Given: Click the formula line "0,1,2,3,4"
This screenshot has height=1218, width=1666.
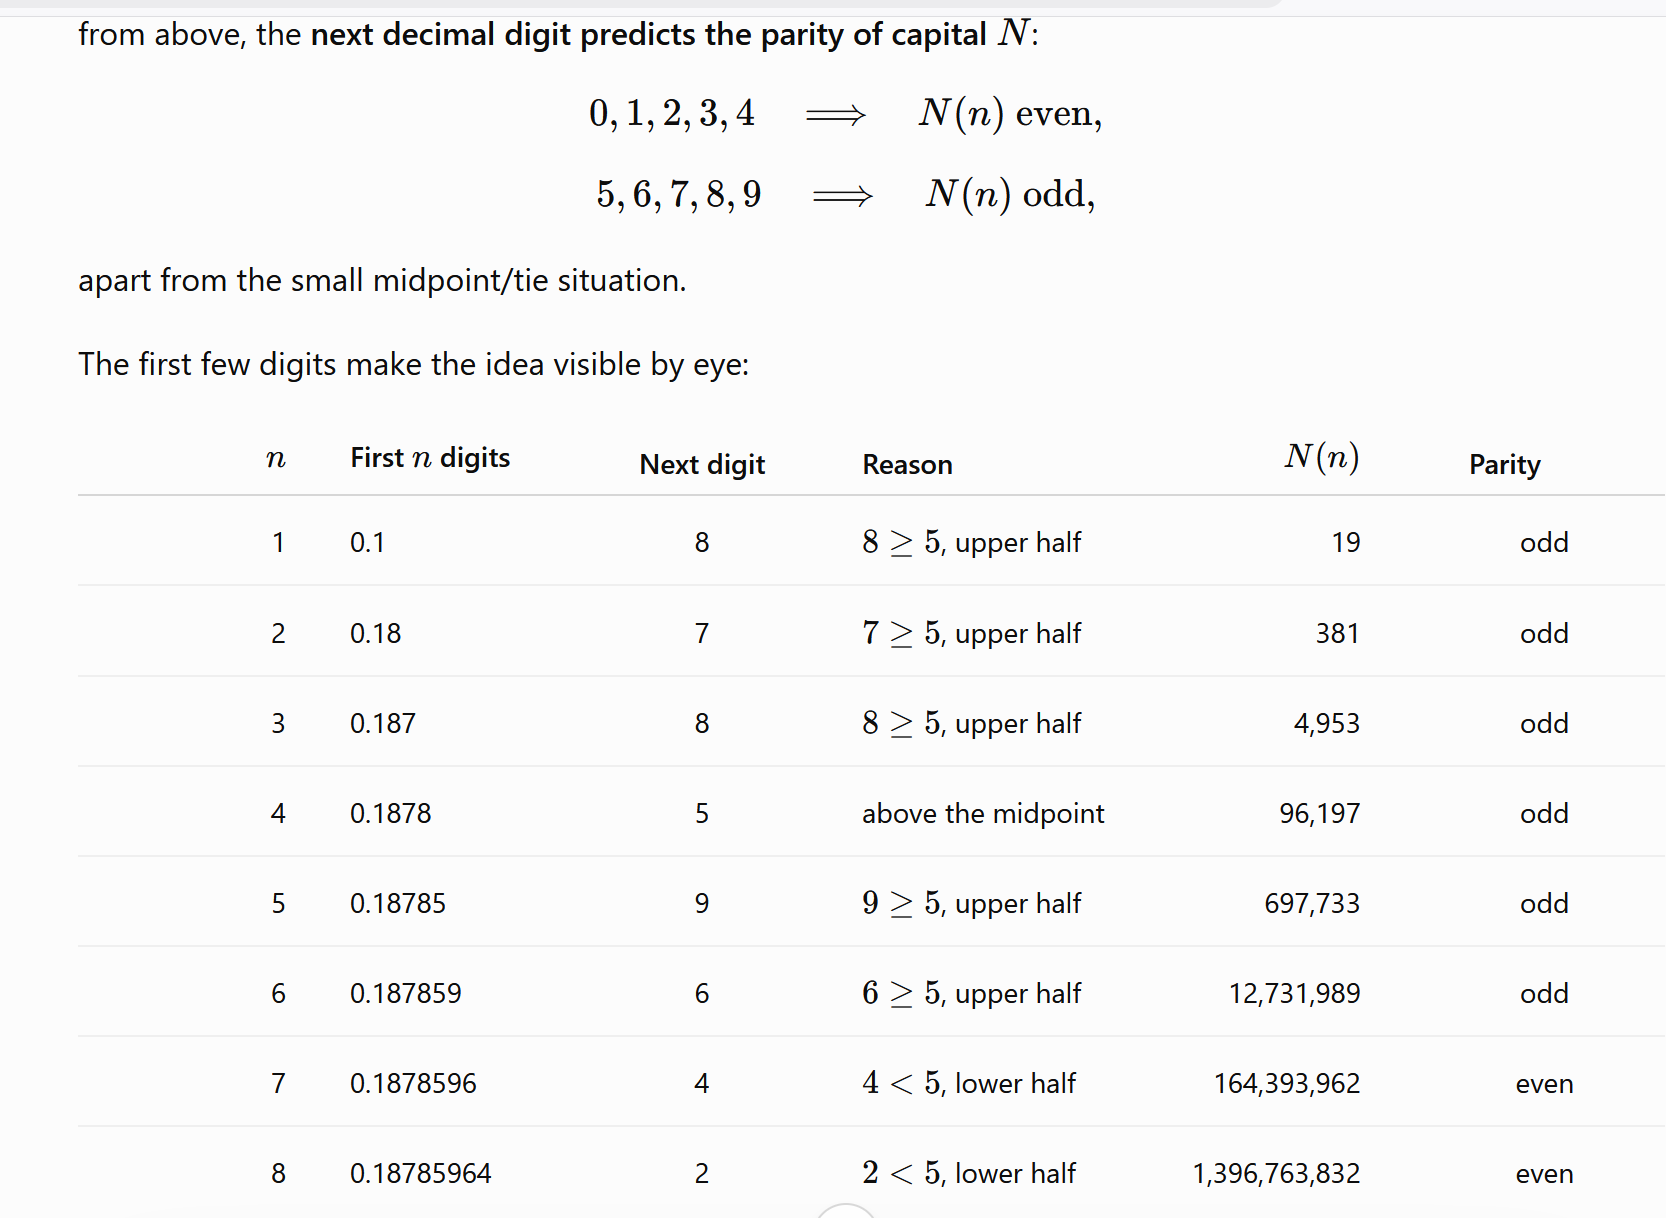Looking at the screenshot, I should click(672, 113).
